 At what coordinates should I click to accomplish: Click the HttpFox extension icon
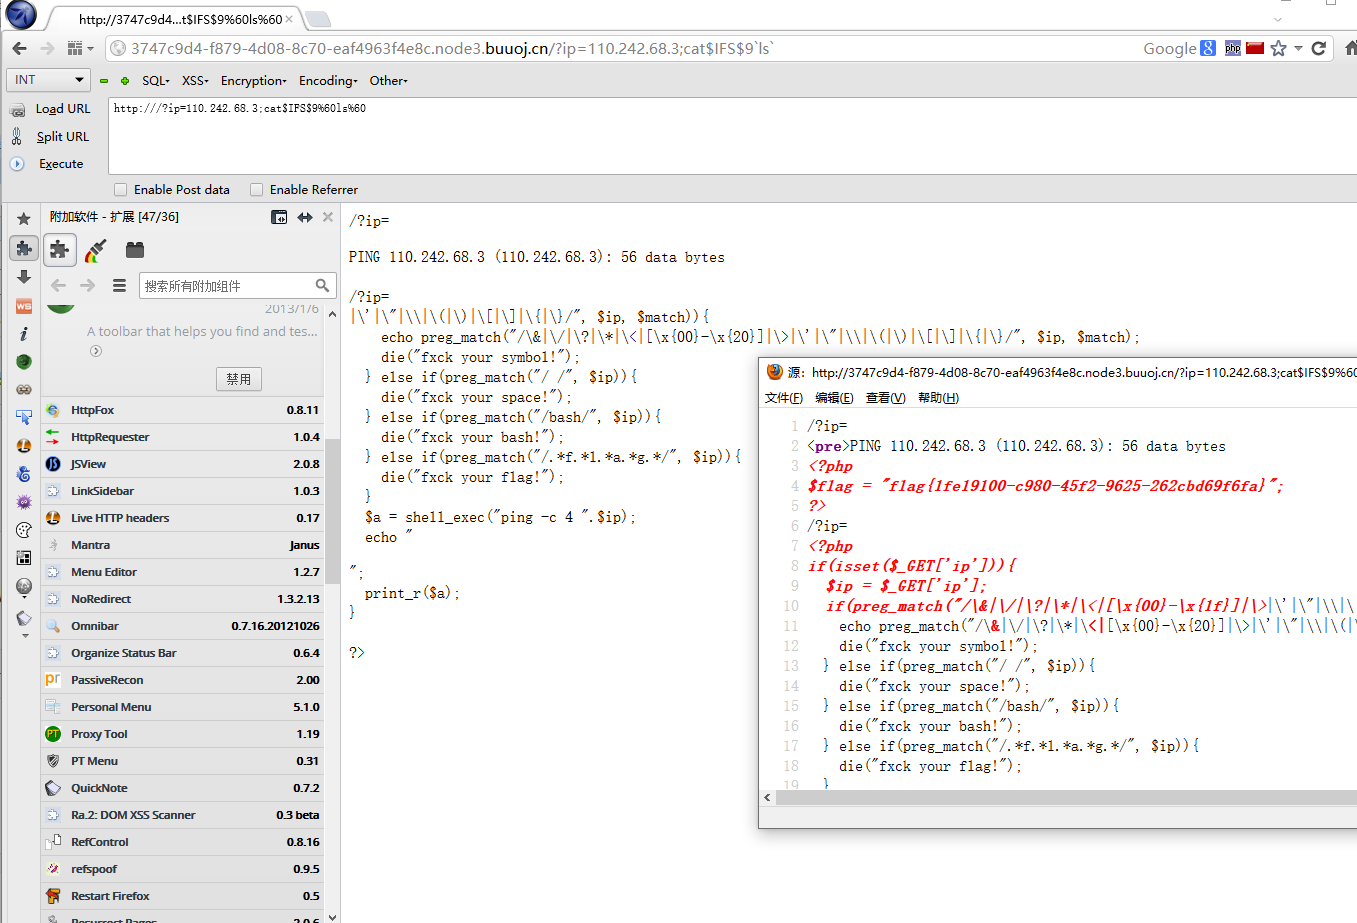(x=53, y=410)
